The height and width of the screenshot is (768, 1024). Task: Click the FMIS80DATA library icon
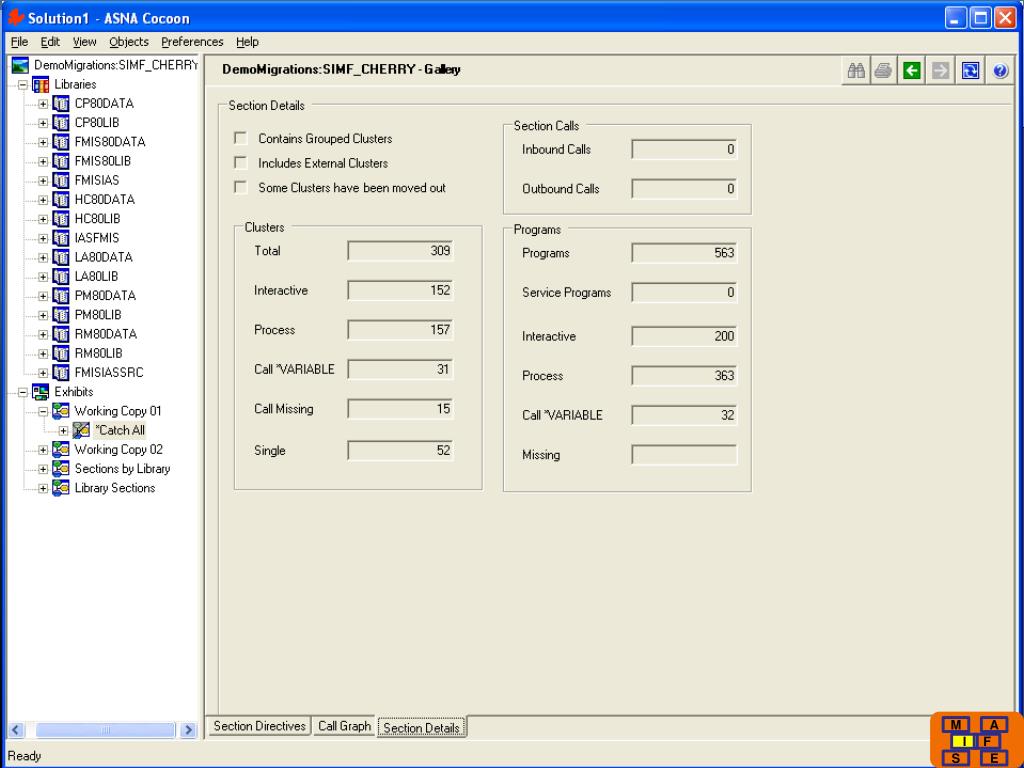pyautogui.click(x=61, y=142)
